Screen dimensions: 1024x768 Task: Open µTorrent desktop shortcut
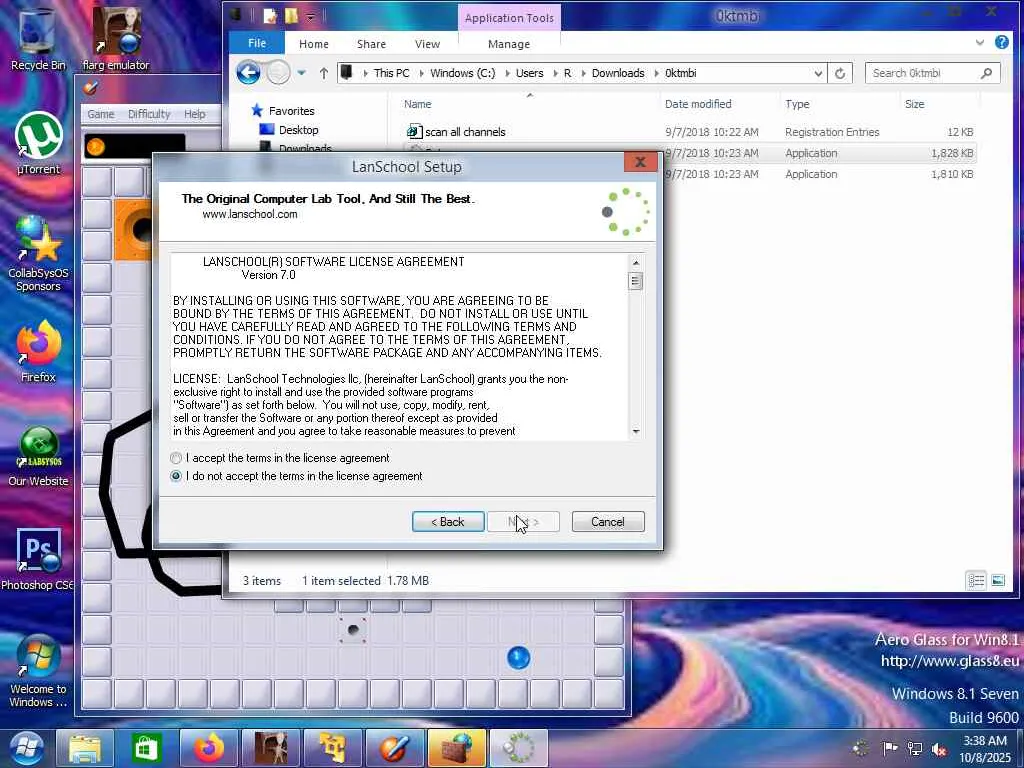[x=38, y=144]
